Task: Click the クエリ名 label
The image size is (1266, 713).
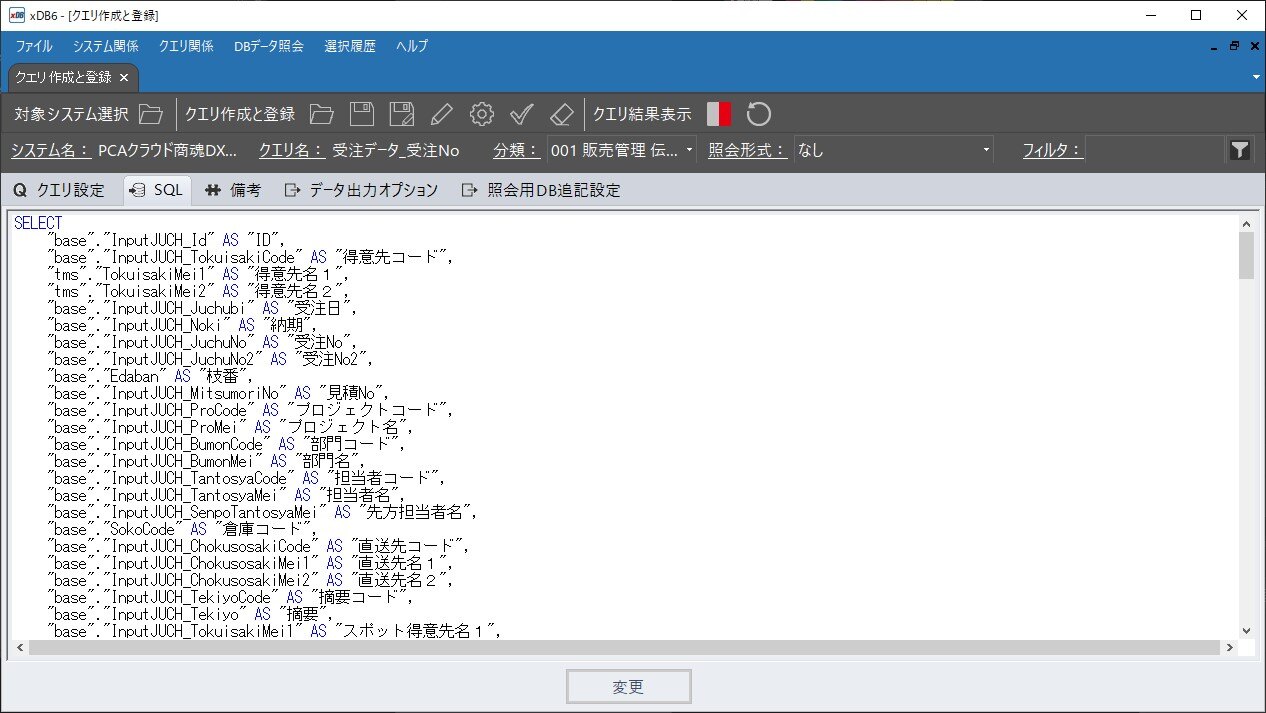Action: click(x=292, y=150)
